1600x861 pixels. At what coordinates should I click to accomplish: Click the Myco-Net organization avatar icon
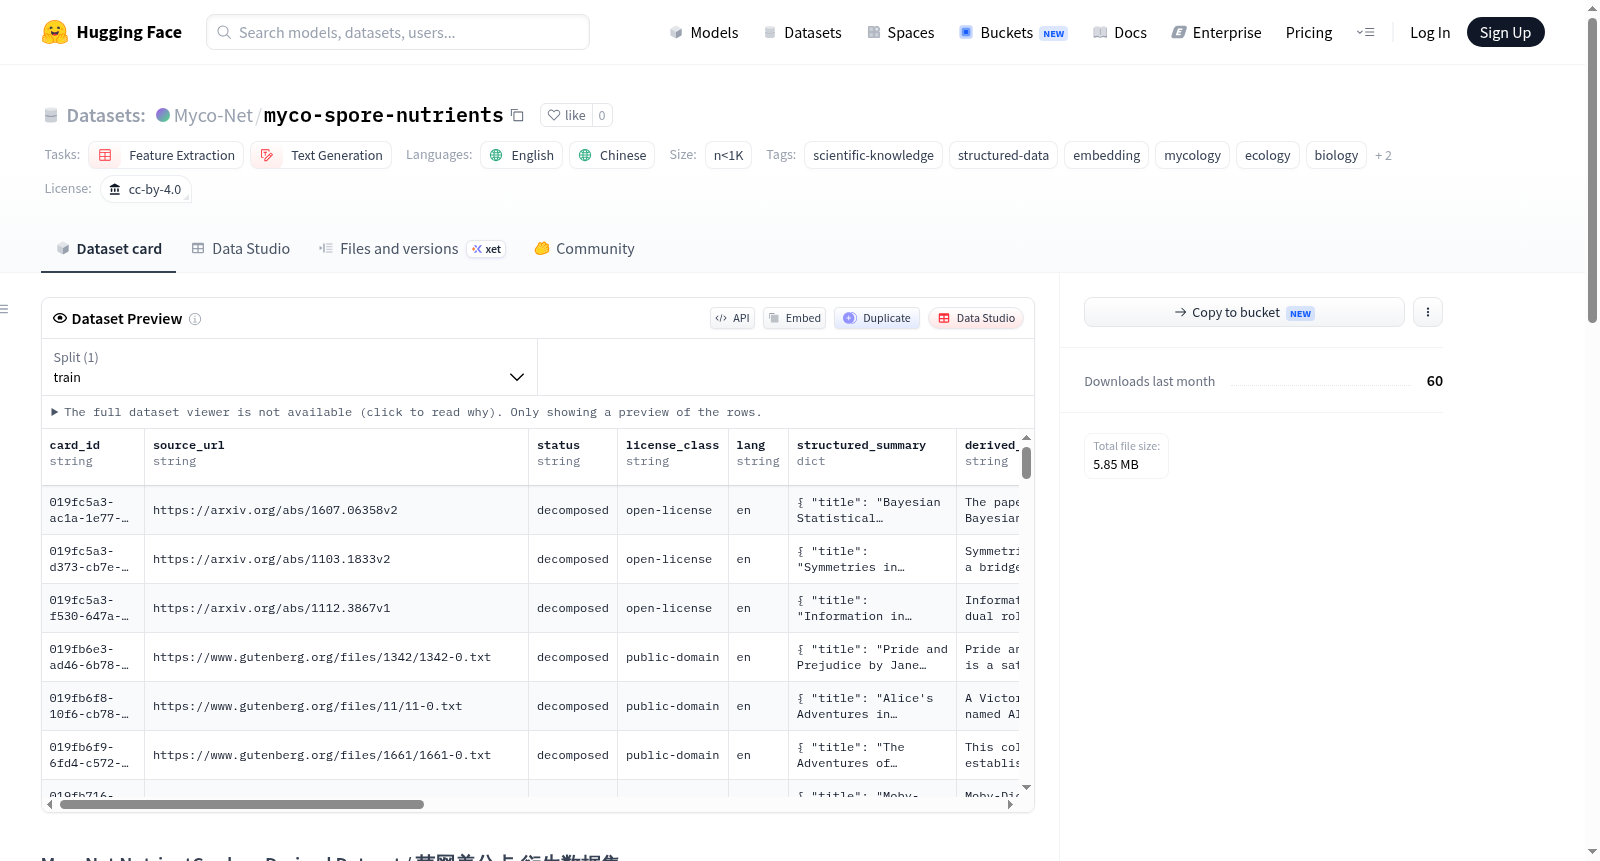(163, 115)
